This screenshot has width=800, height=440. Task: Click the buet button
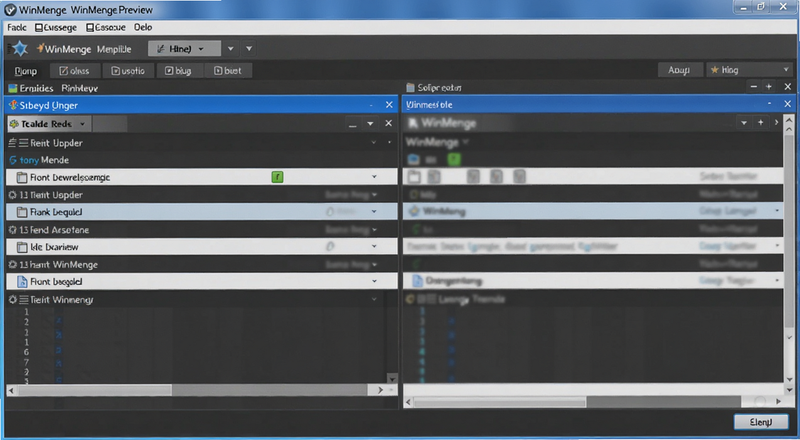point(228,70)
